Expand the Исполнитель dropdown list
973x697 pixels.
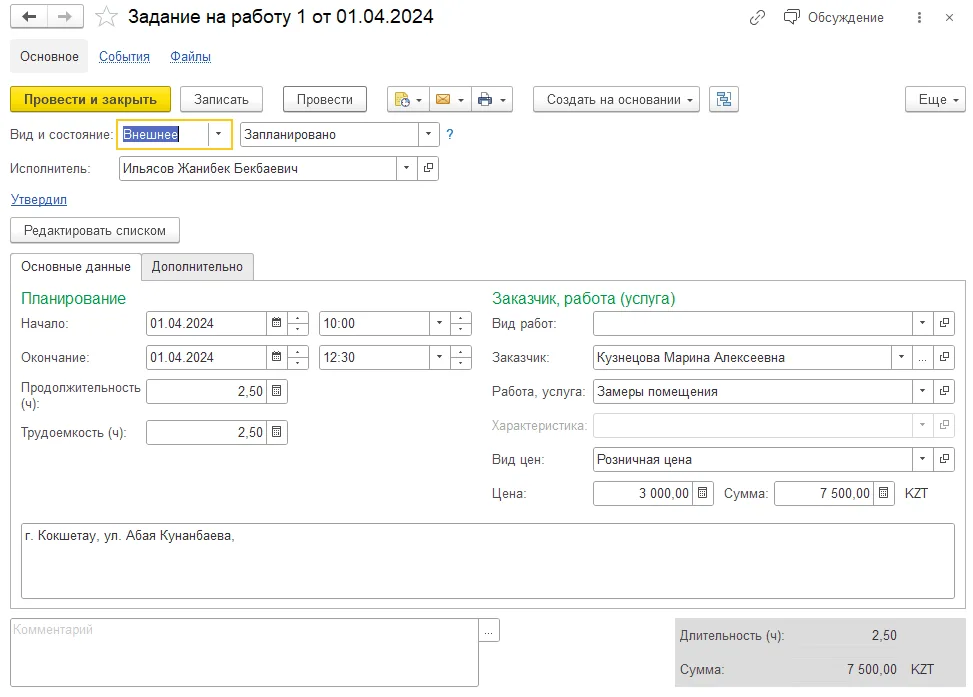click(406, 168)
